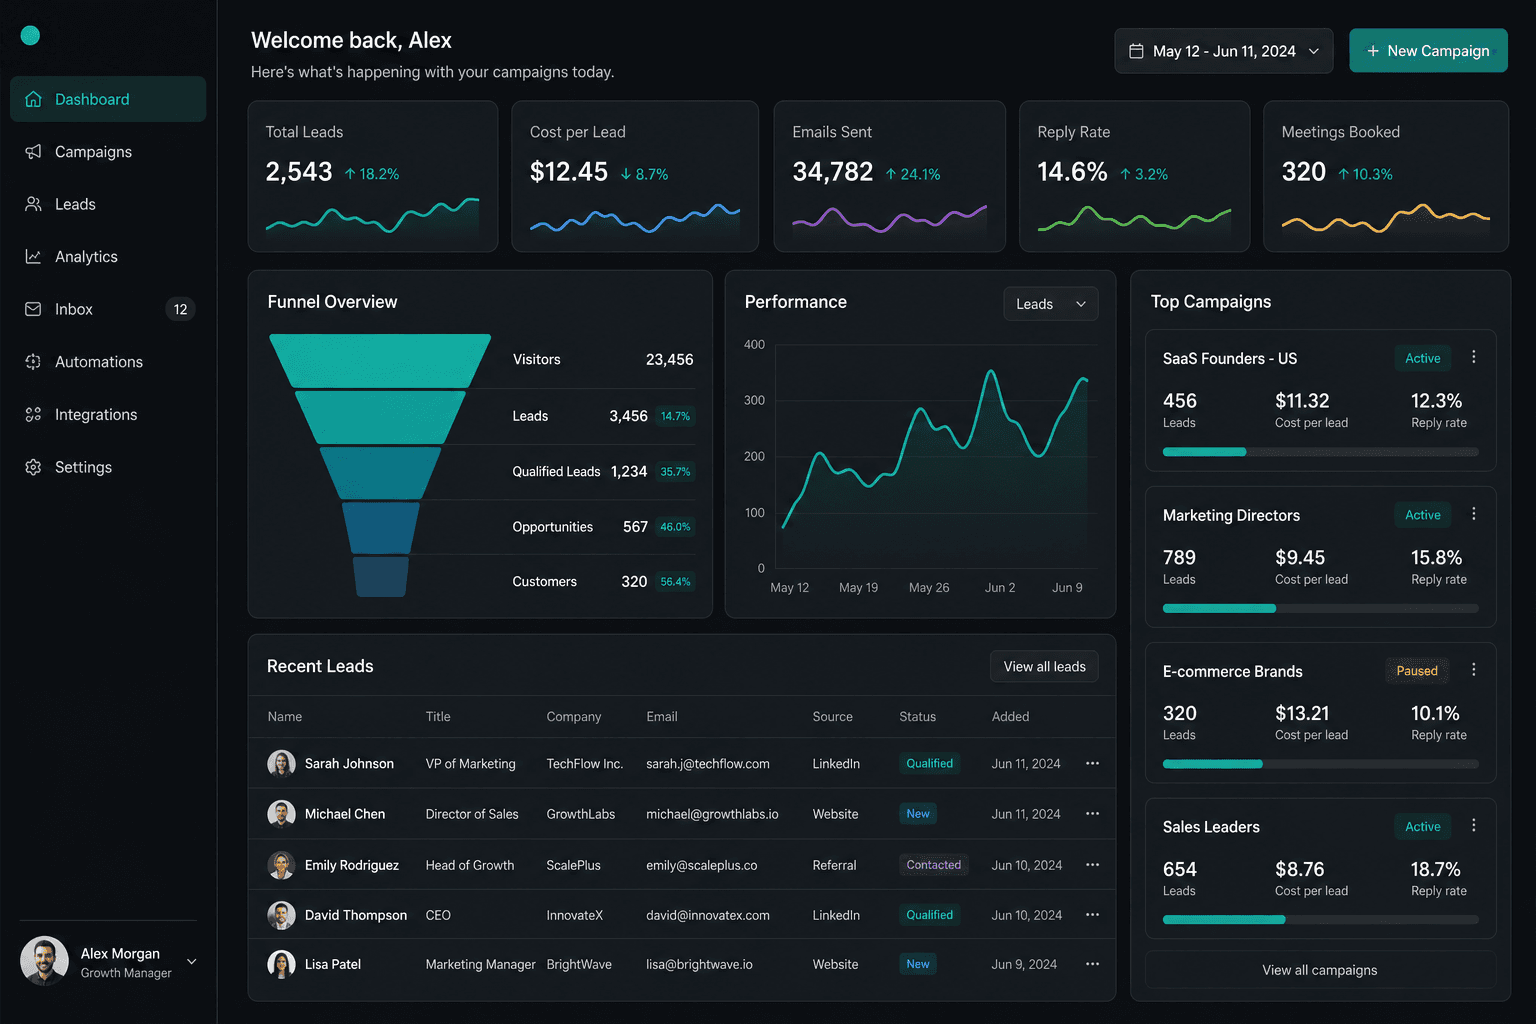Open Campaigns in the sidebar
Image resolution: width=1536 pixels, height=1024 pixels.
[108, 152]
